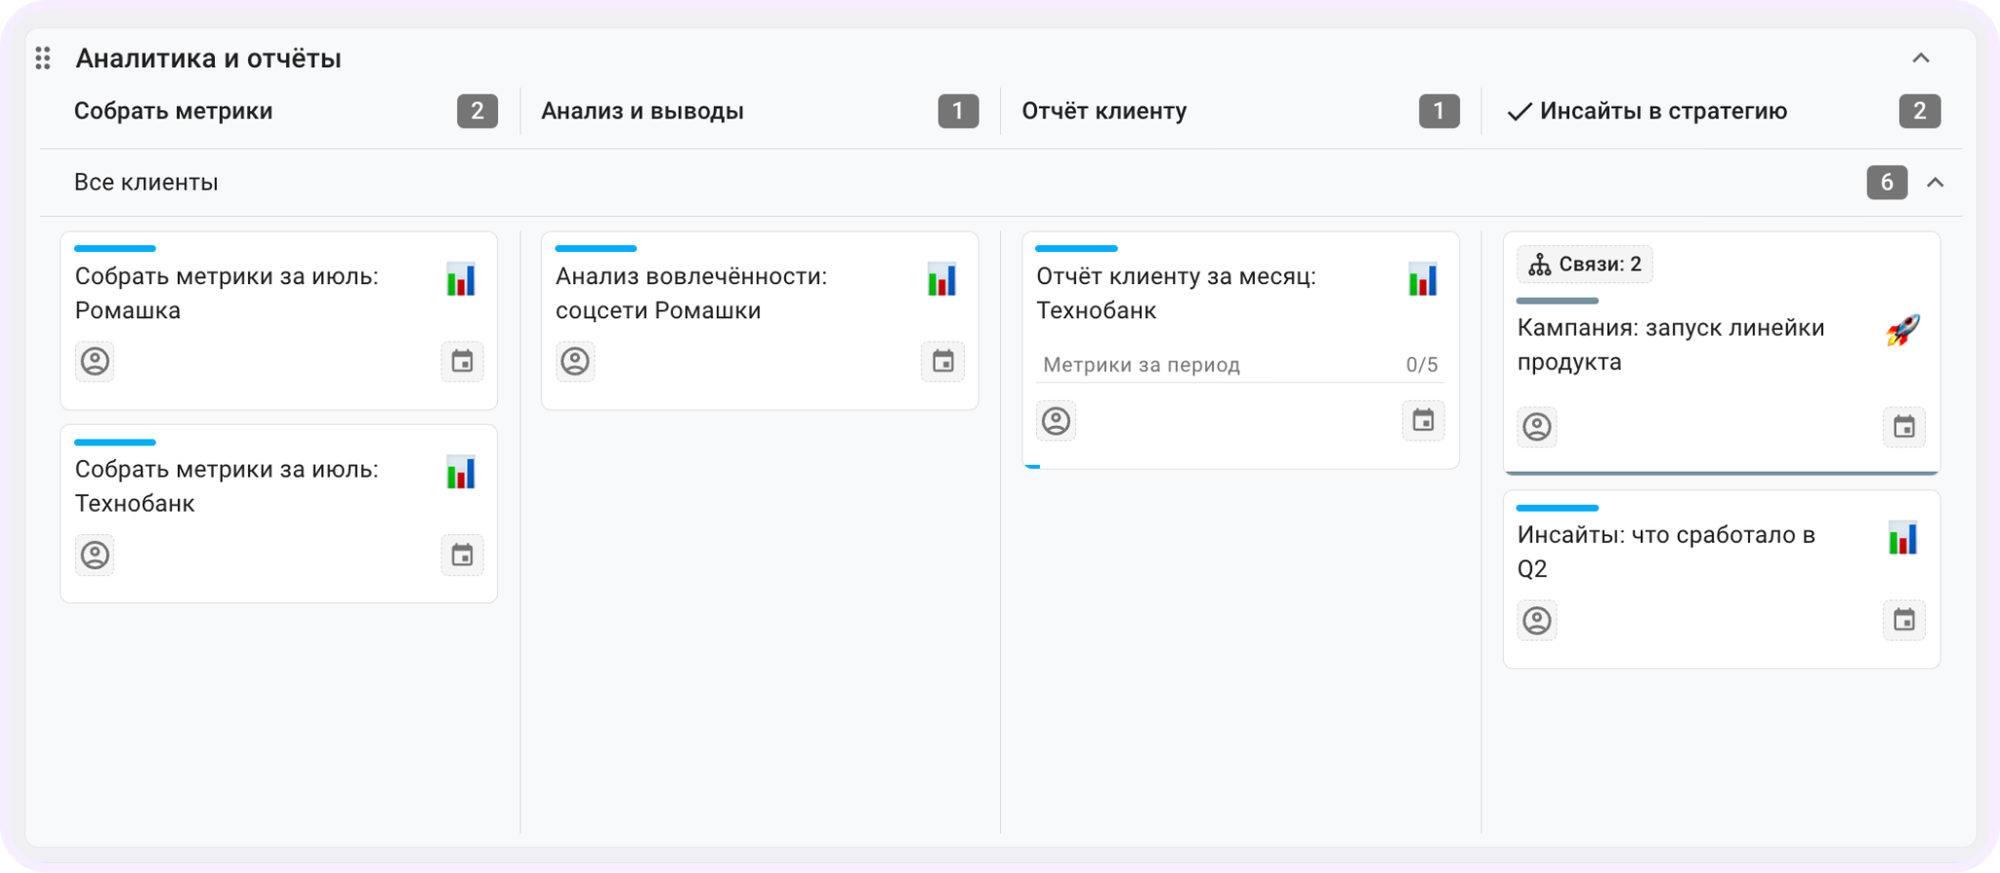Click chart icon on Собрать метрики: Технобанк card

pos(461,472)
